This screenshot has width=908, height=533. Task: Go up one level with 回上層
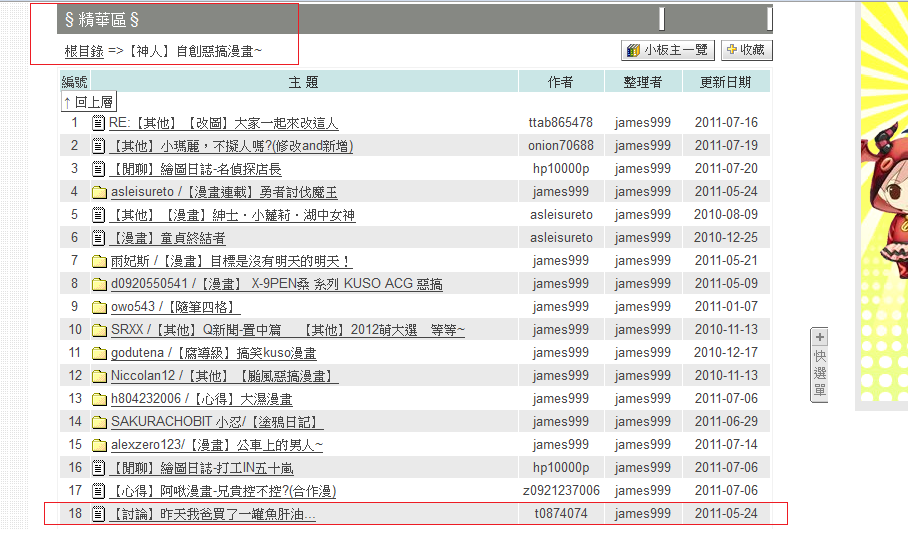point(89,101)
